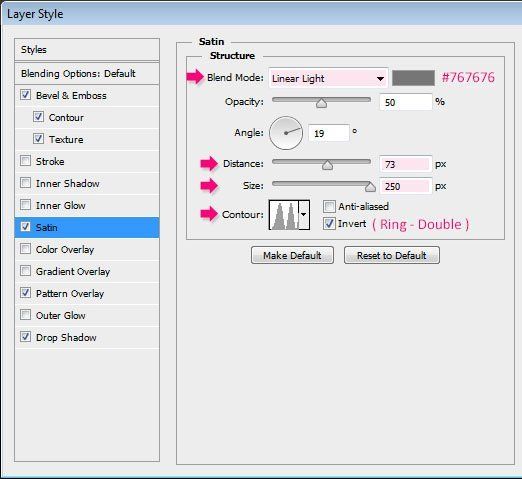
Task: Enable the Inner Glow checkbox
Action: [x=26, y=205]
